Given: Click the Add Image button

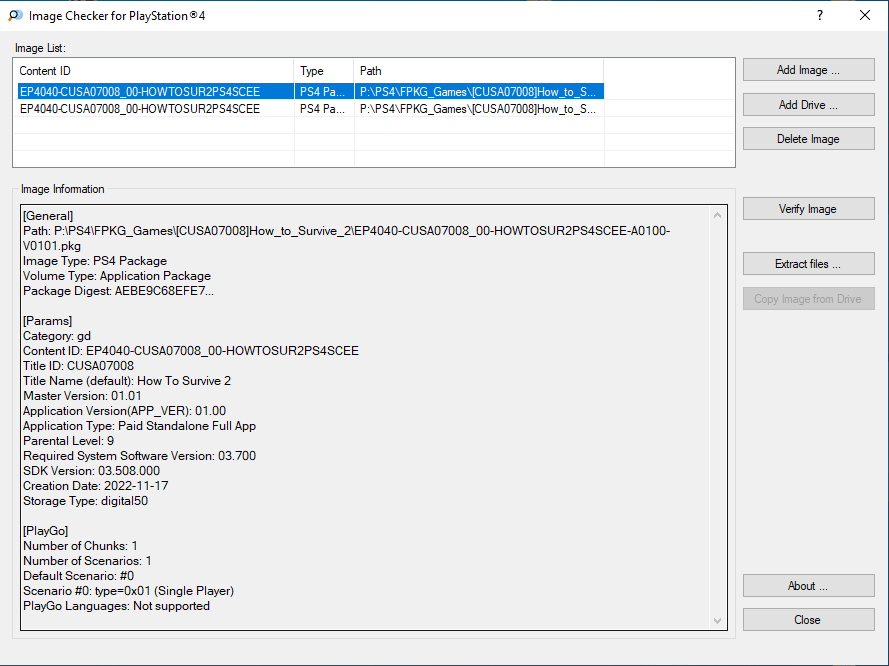Looking at the screenshot, I should [808, 70].
